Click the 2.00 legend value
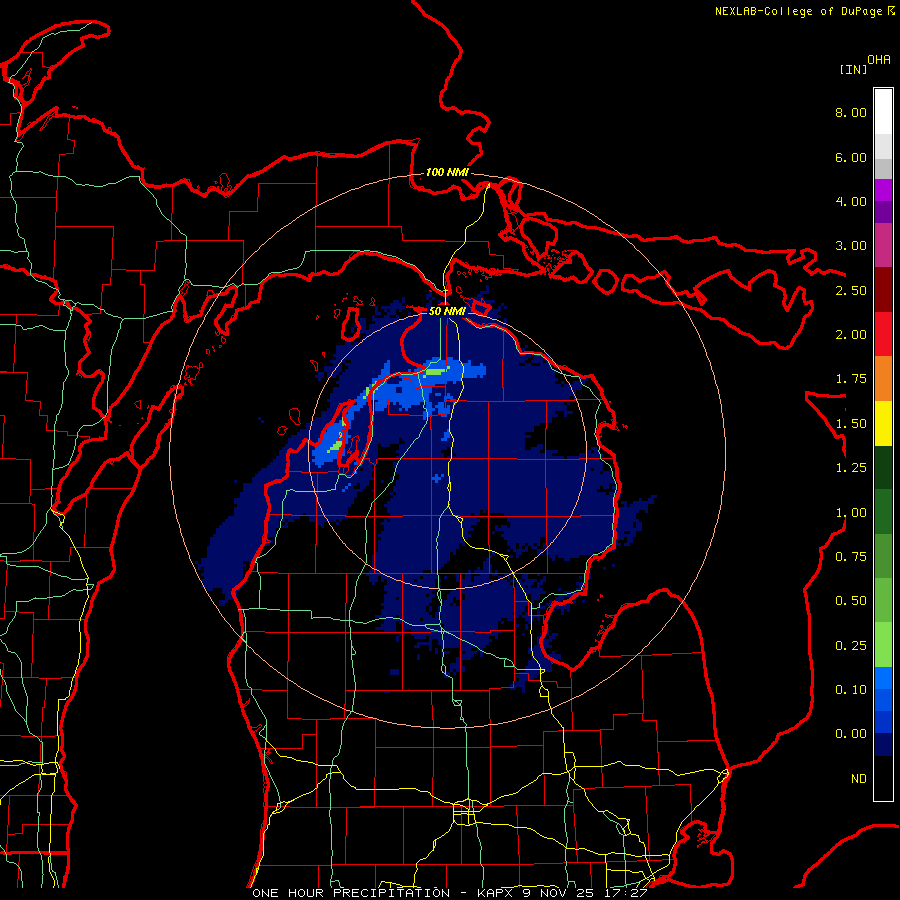The height and width of the screenshot is (900, 900). click(851, 335)
